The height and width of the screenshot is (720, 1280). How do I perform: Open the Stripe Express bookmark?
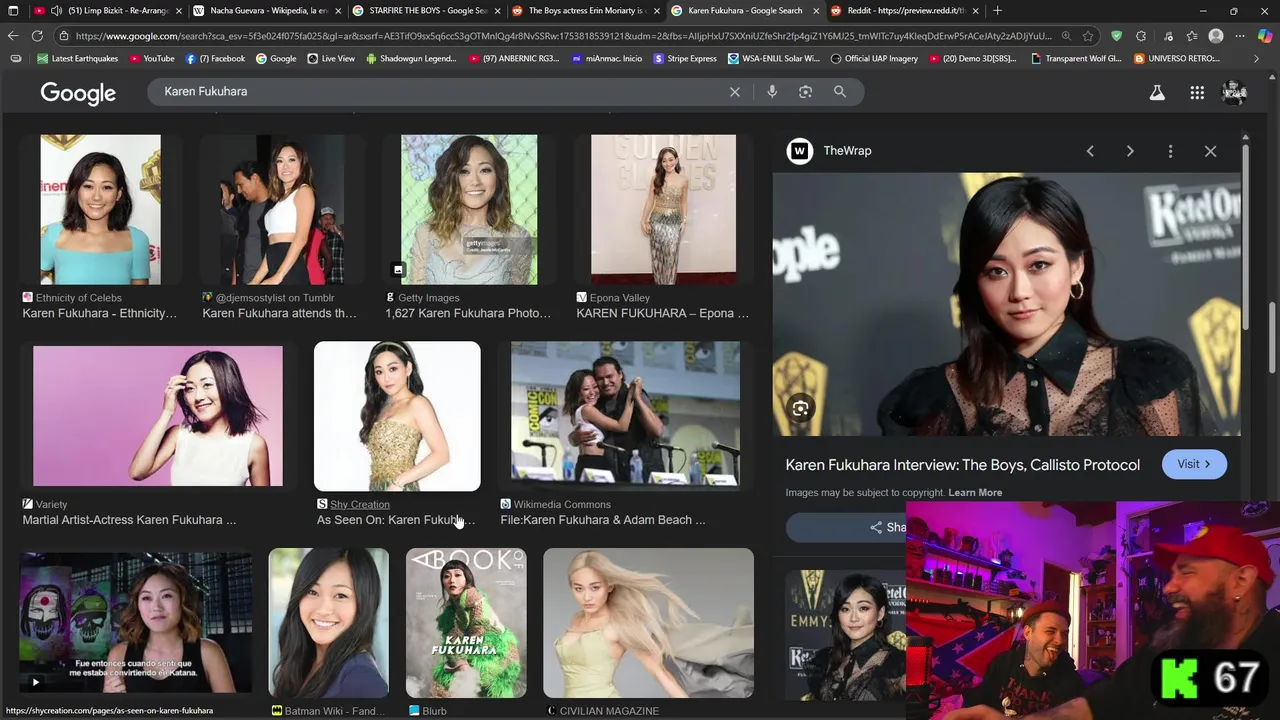685,59
